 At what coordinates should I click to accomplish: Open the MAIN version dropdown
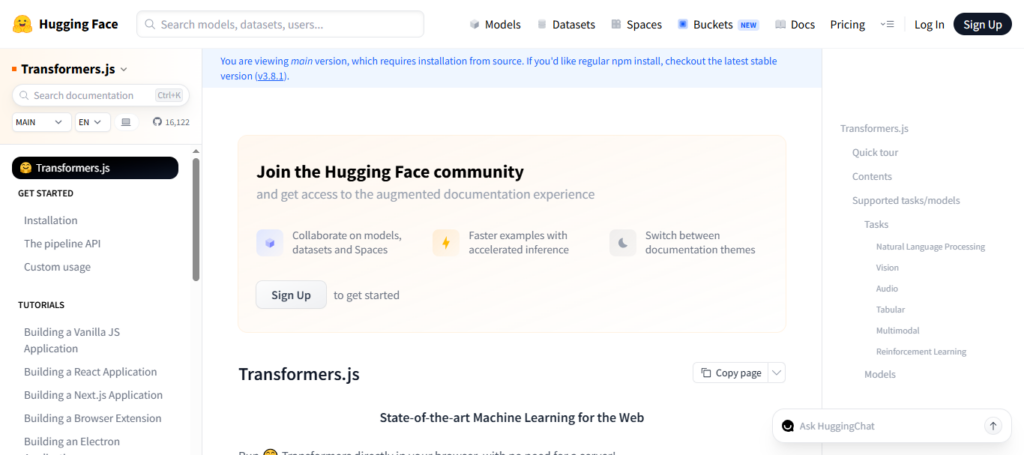(41, 122)
